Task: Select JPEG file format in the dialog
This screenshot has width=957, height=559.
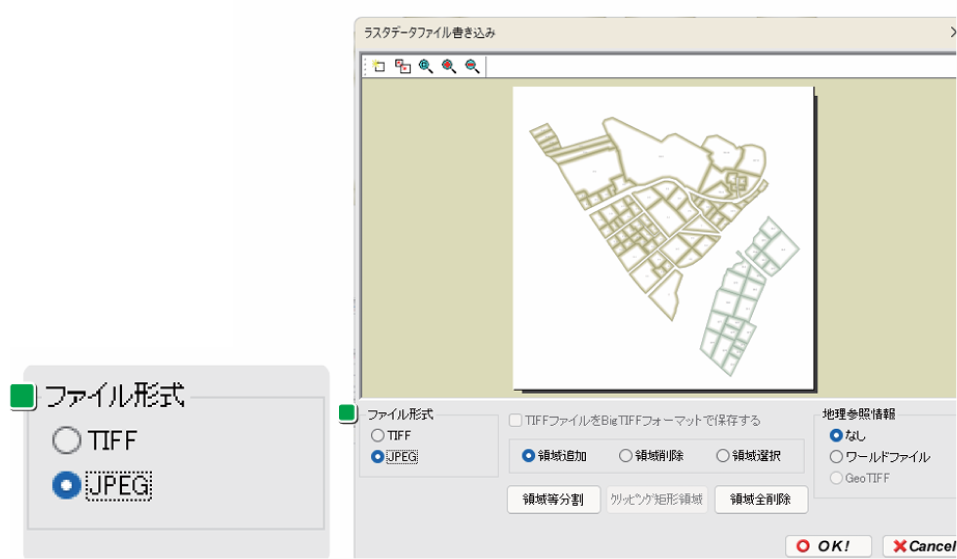Action: pyautogui.click(x=377, y=456)
